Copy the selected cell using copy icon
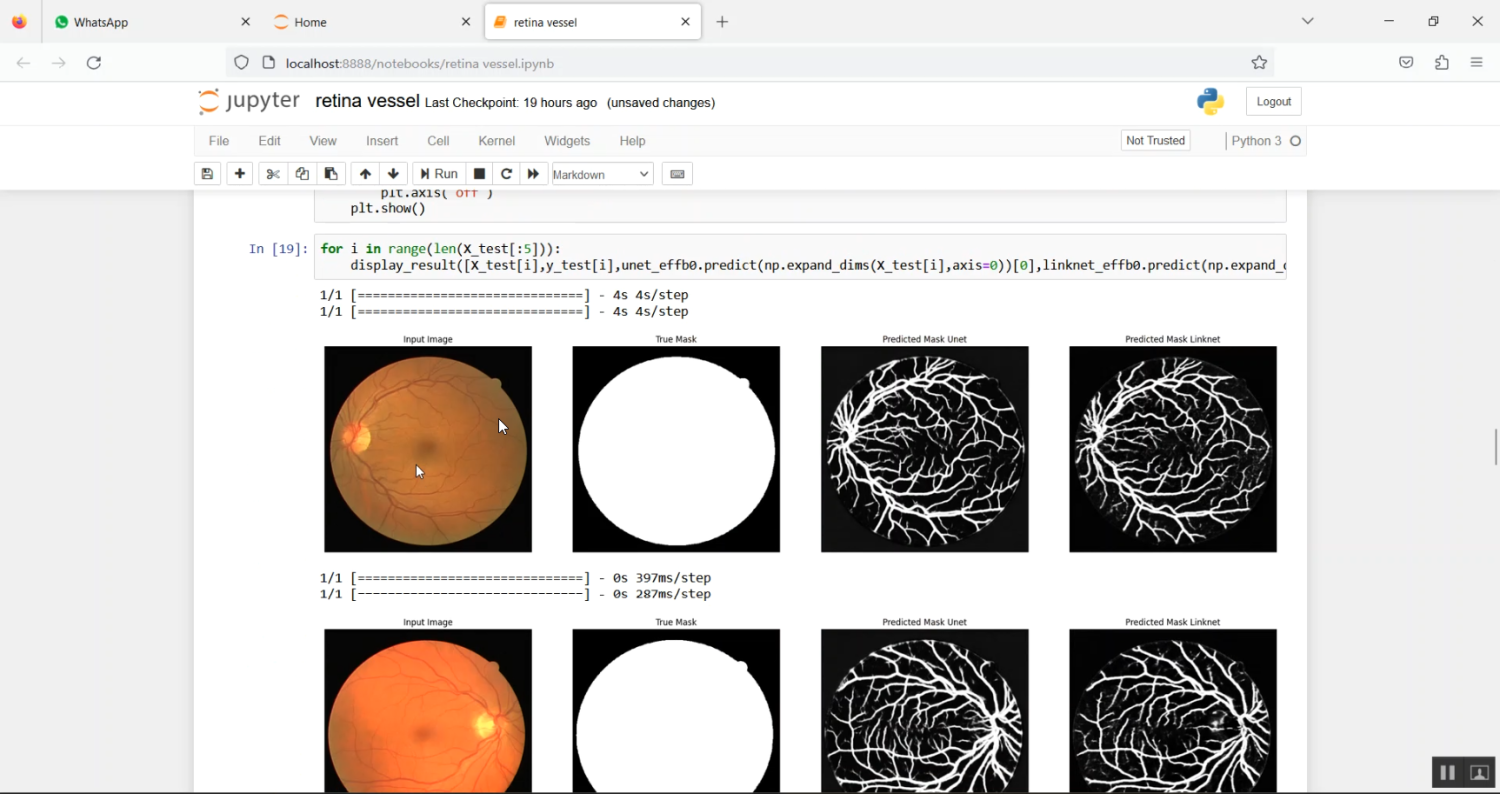 [x=302, y=173]
